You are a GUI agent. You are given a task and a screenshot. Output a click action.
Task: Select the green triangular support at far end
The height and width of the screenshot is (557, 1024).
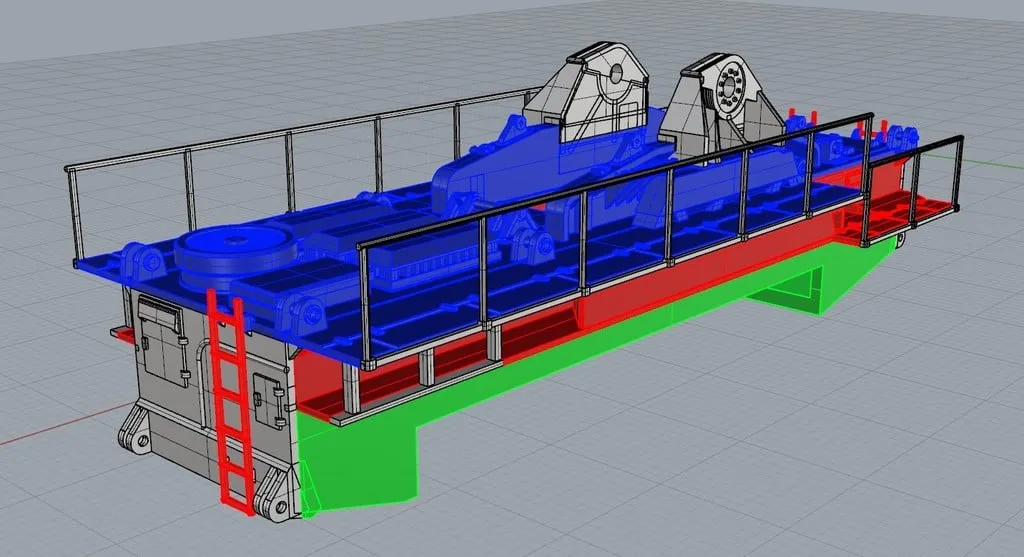coord(800,291)
